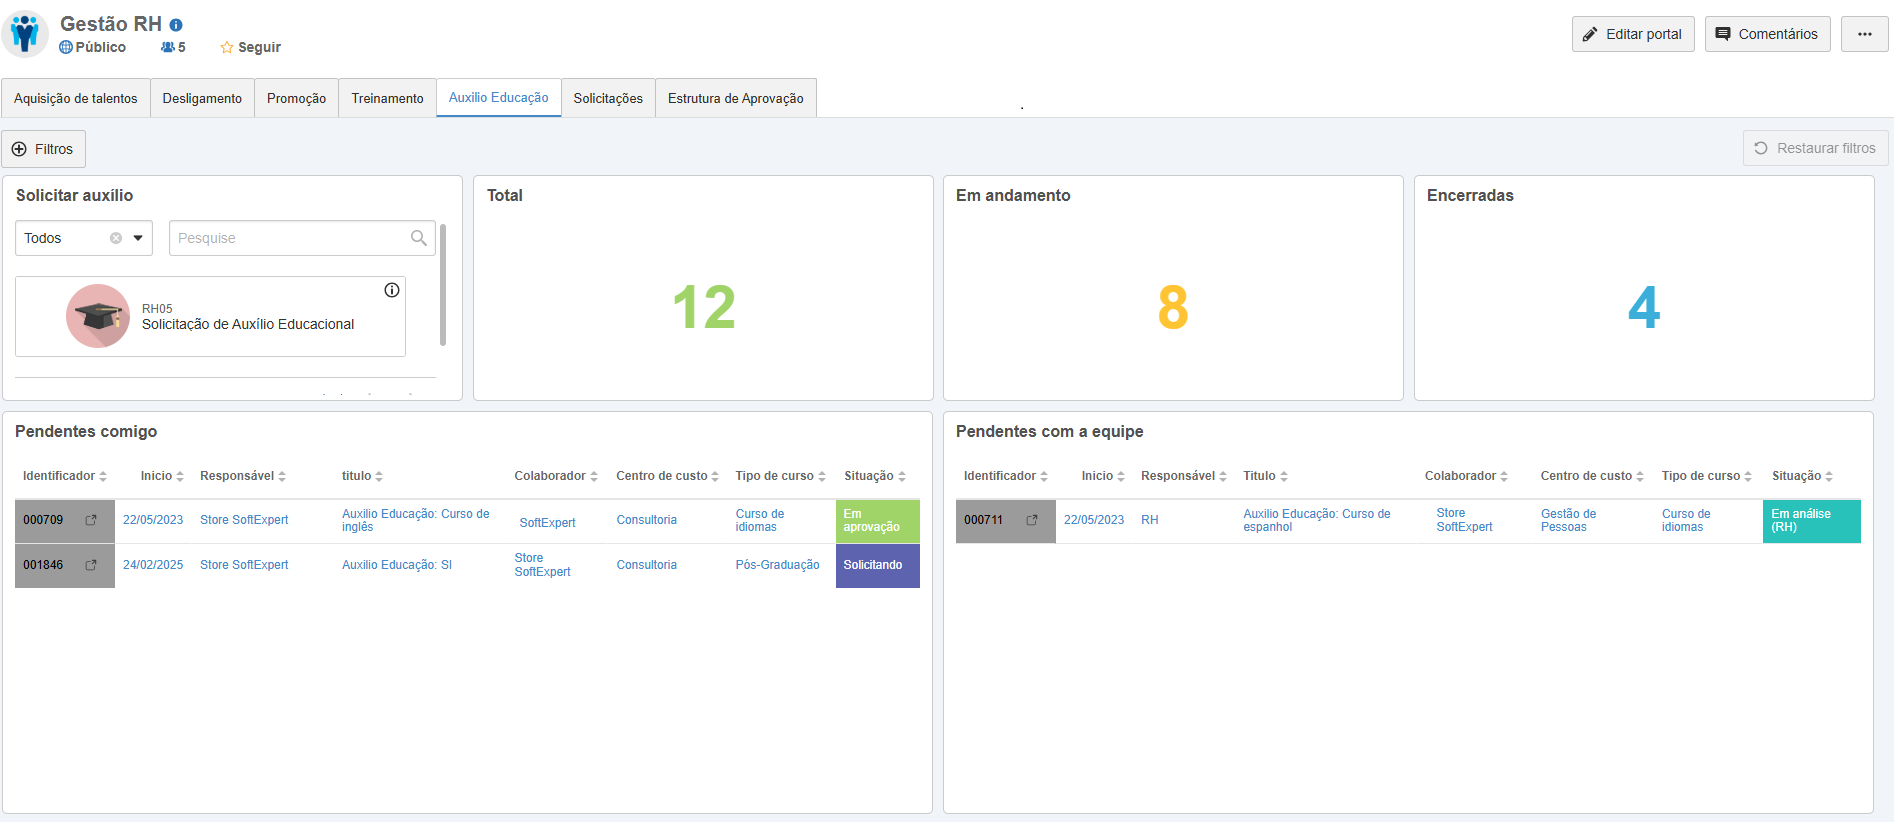Image resolution: width=1894 pixels, height=822 pixels.
Task: Click the Solicitar auxílio panel scrollbar
Action: tap(443, 285)
